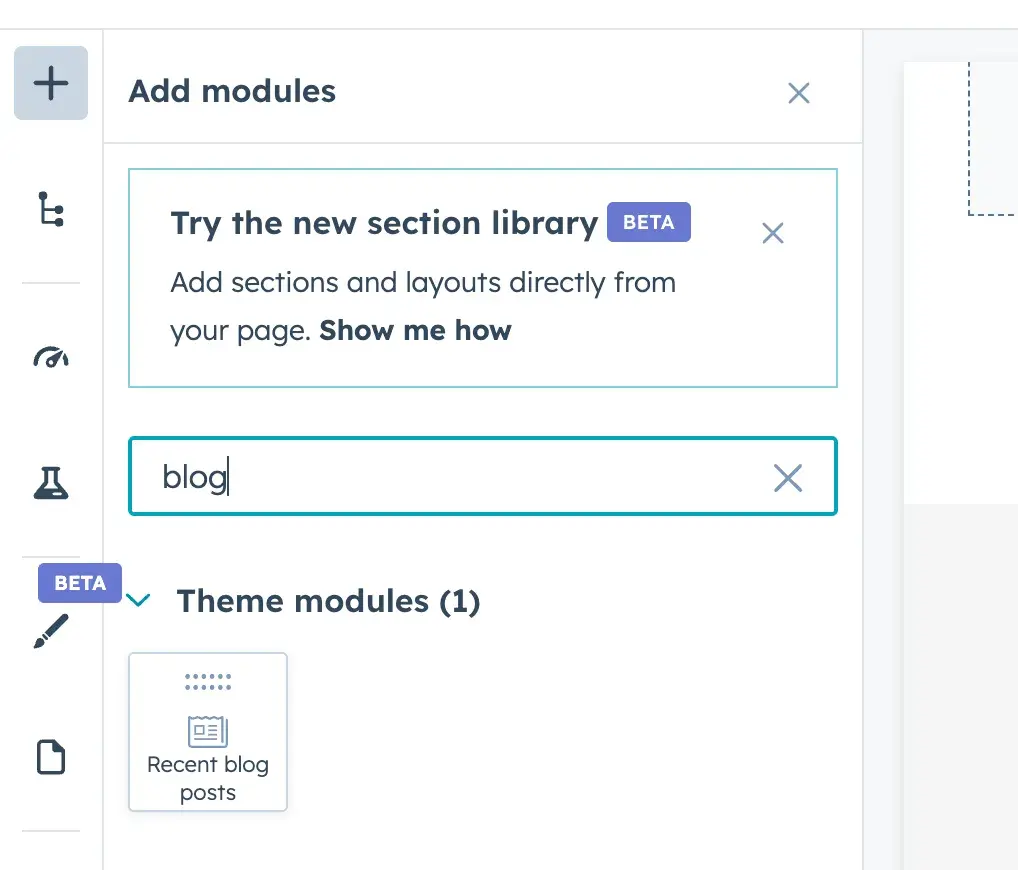Image resolution: width=1018 pixels, height=870 pixels.
Task: Open the Add modules panel icon
Action: 50,83
